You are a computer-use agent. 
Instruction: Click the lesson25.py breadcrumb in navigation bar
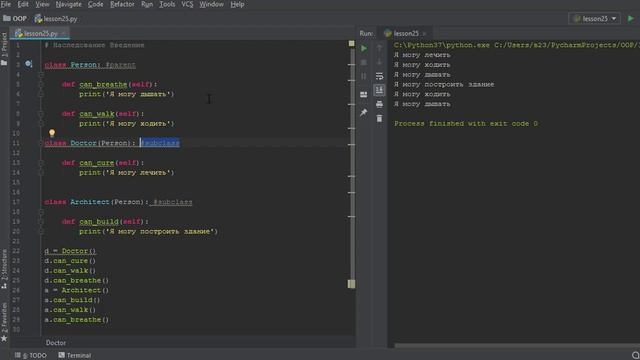tap(56, 19)
